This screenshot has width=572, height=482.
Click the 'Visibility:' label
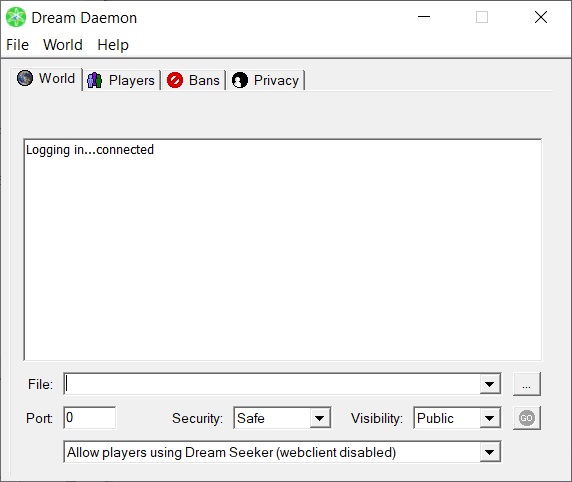377,418
